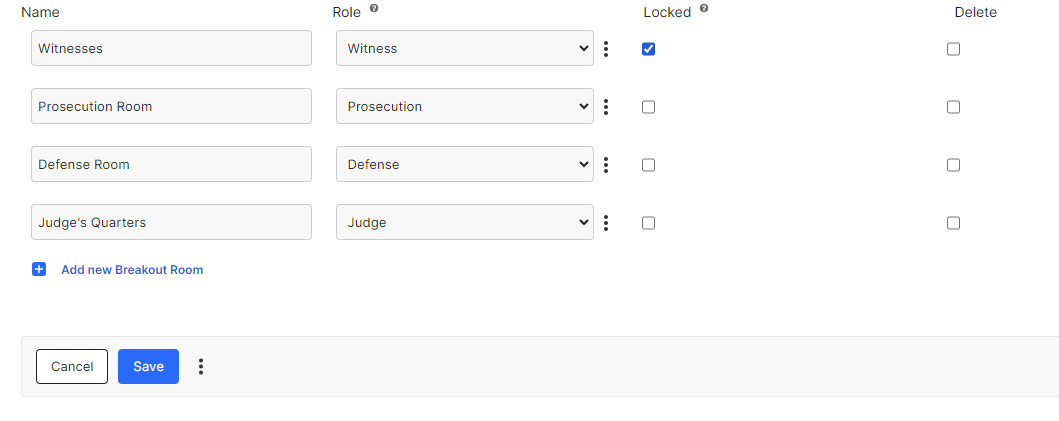The image size is (1059, 421).
Task: Open the Prosecution role dropdown
Action: click(x=464, y=107)
